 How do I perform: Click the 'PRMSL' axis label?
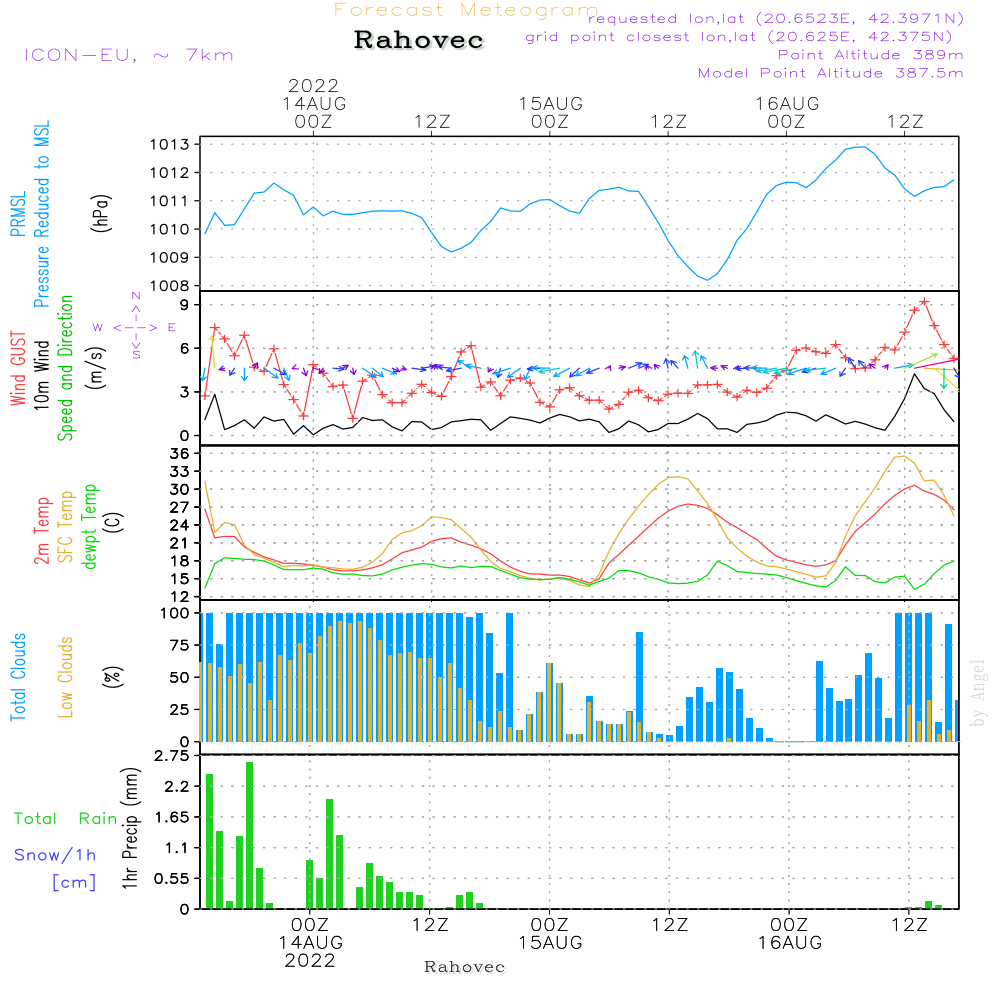[x=18, y=214]
